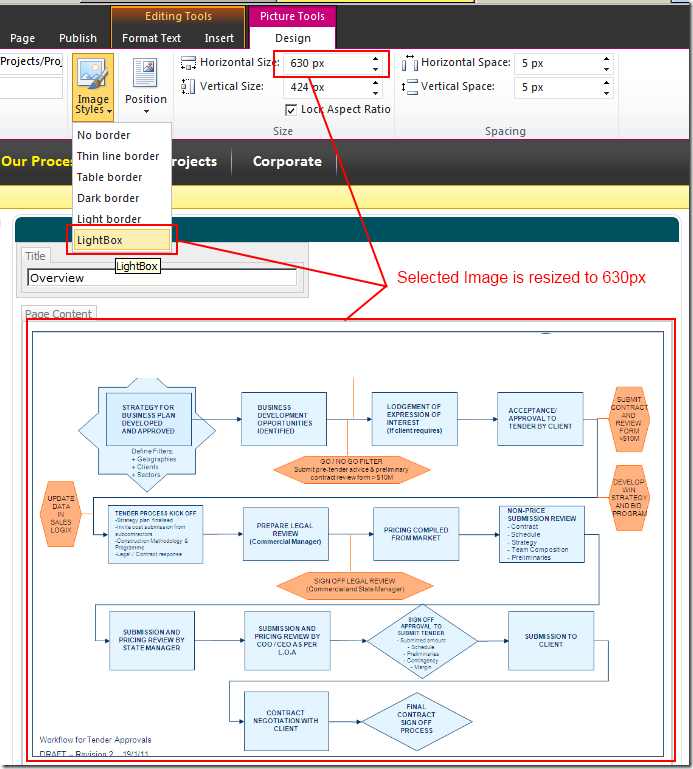Click the Horizontal Size ruler icon
Screen dimensions: 693x769
point(188,63)
